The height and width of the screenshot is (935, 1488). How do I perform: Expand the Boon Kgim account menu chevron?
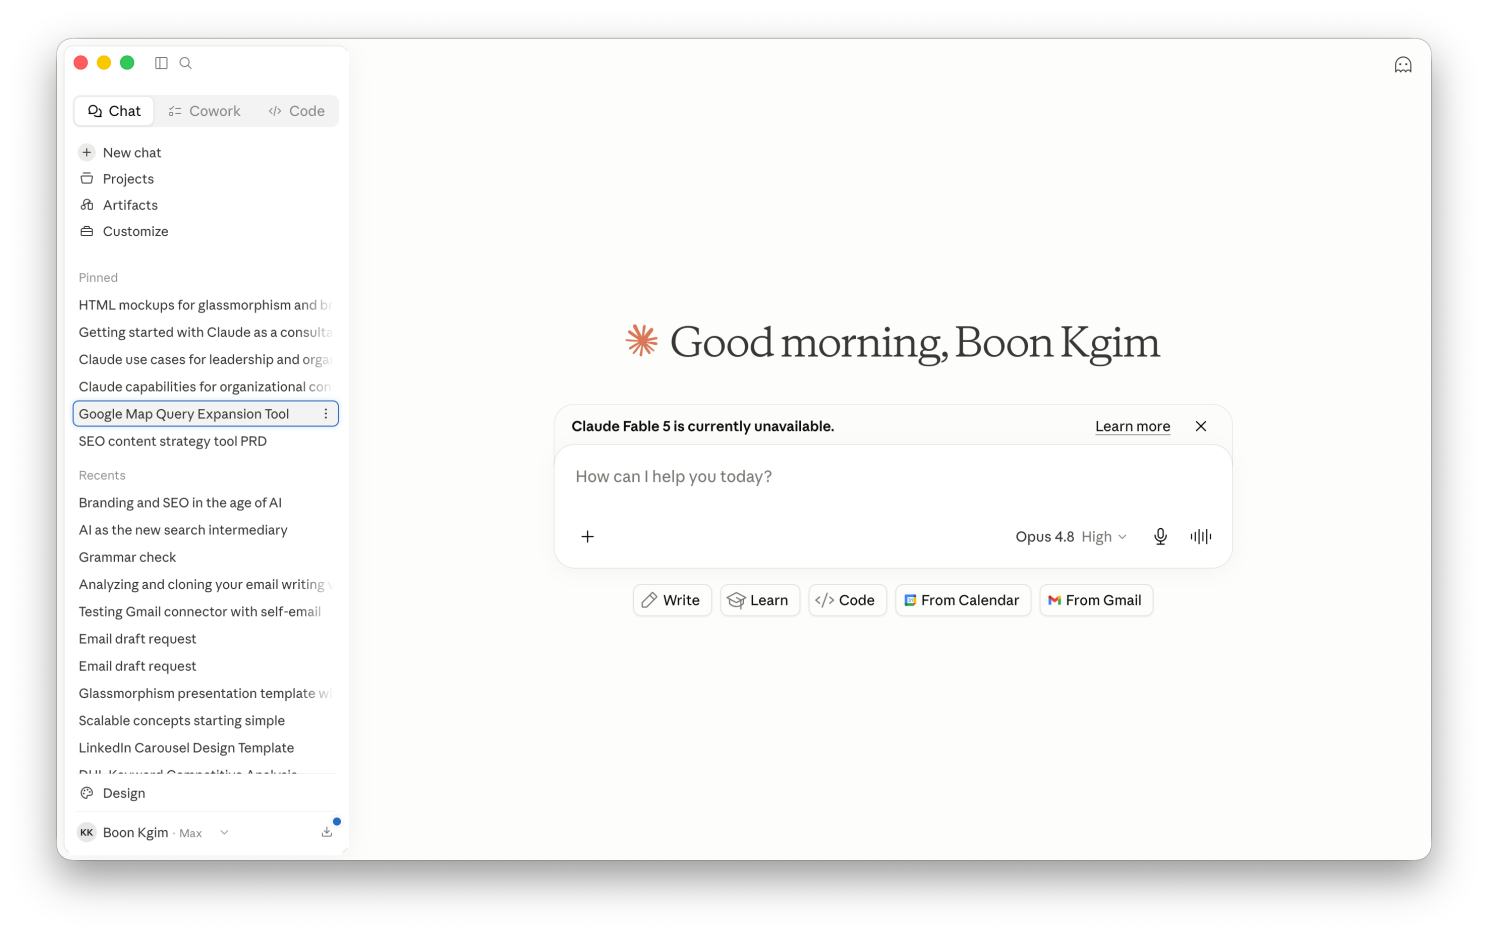[x=224, y=833]
